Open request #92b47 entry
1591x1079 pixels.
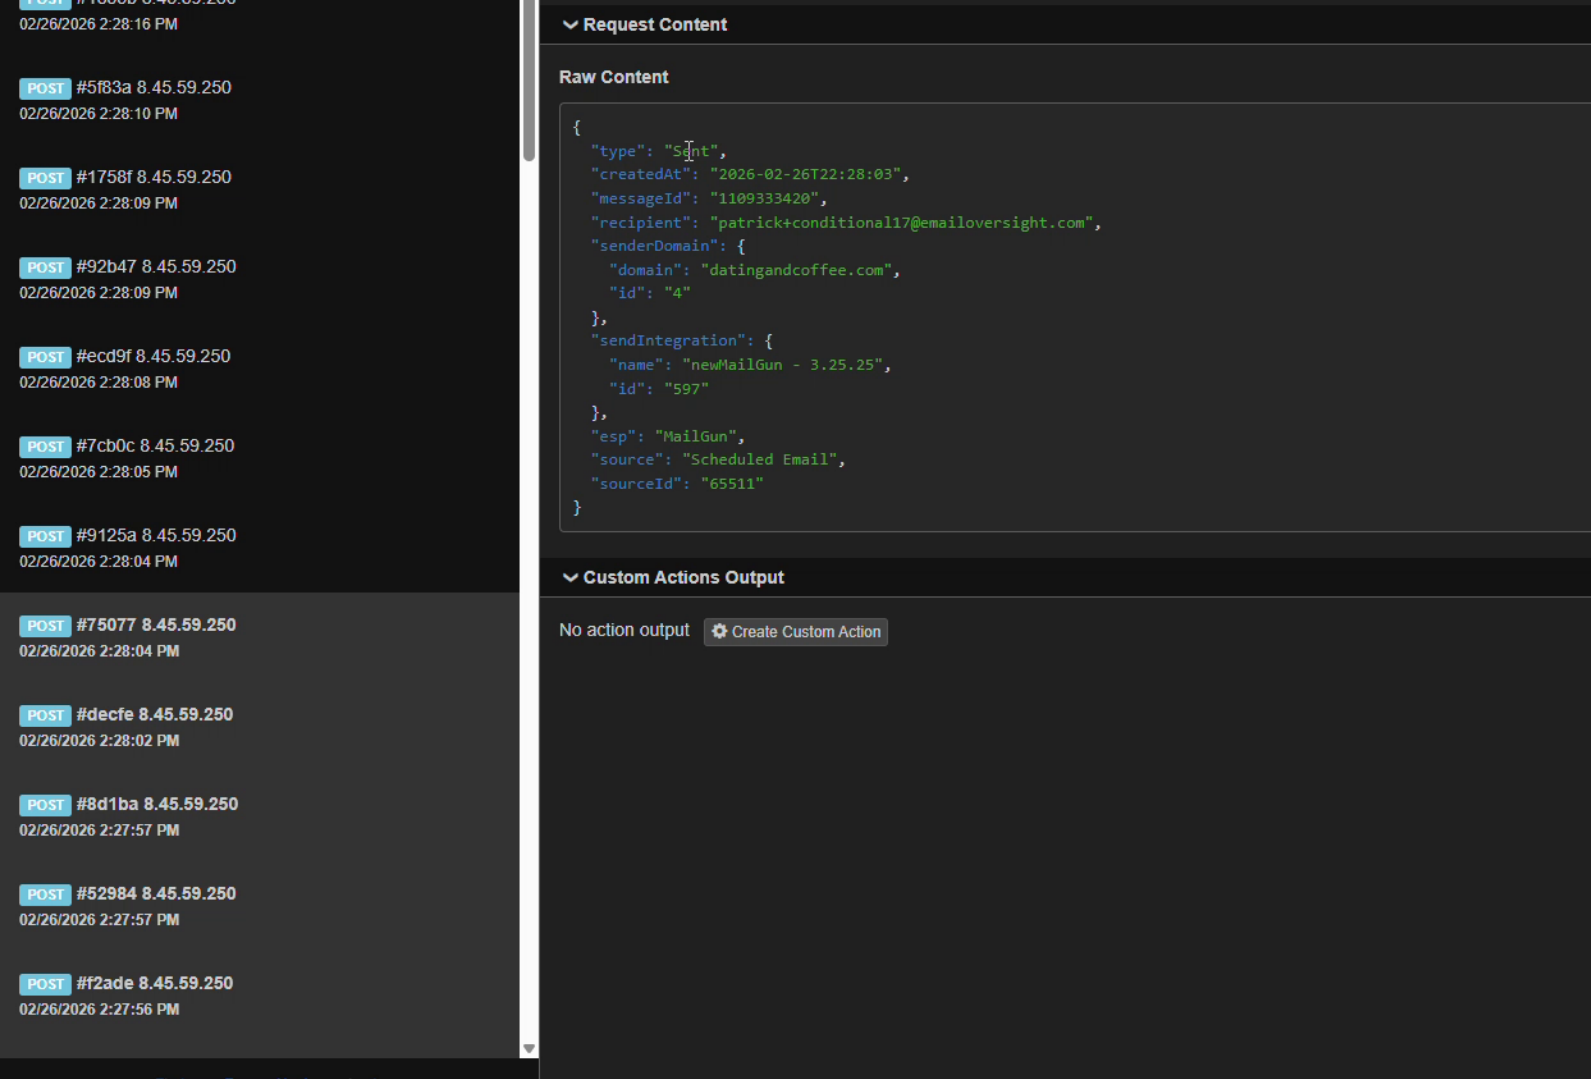pos(260,279)
